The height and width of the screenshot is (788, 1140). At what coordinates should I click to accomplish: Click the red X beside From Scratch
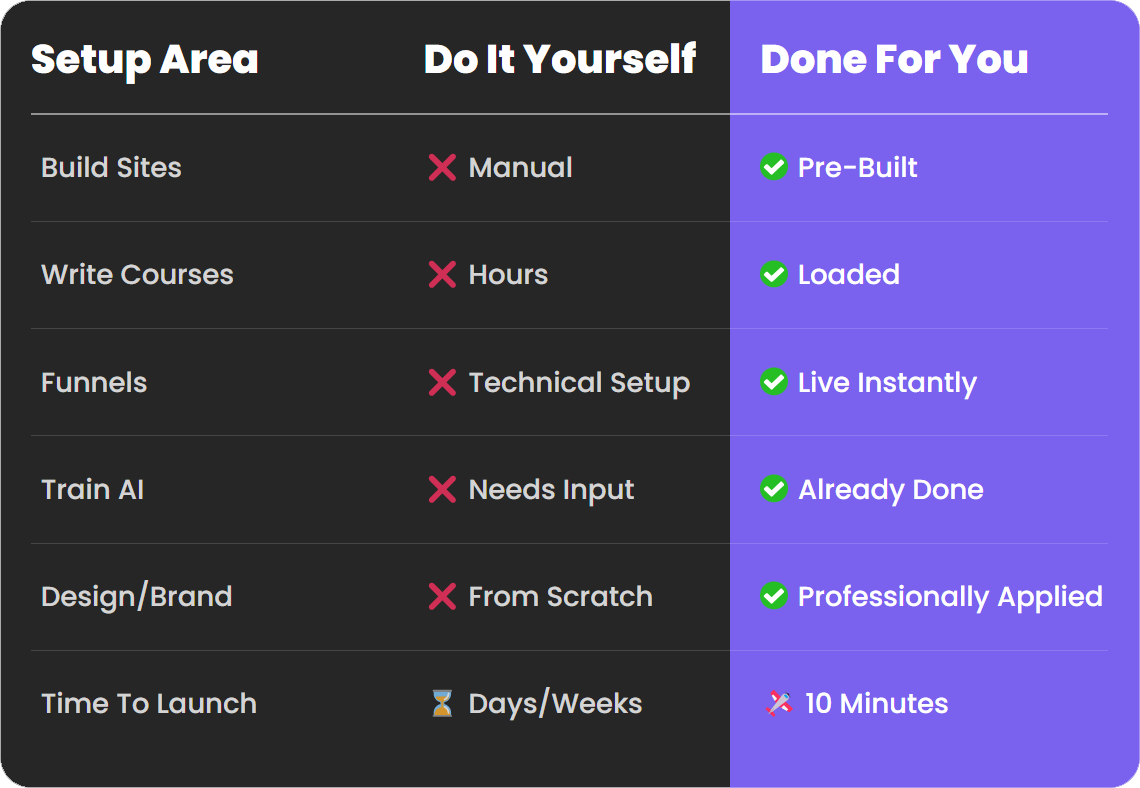click(442, 596)
